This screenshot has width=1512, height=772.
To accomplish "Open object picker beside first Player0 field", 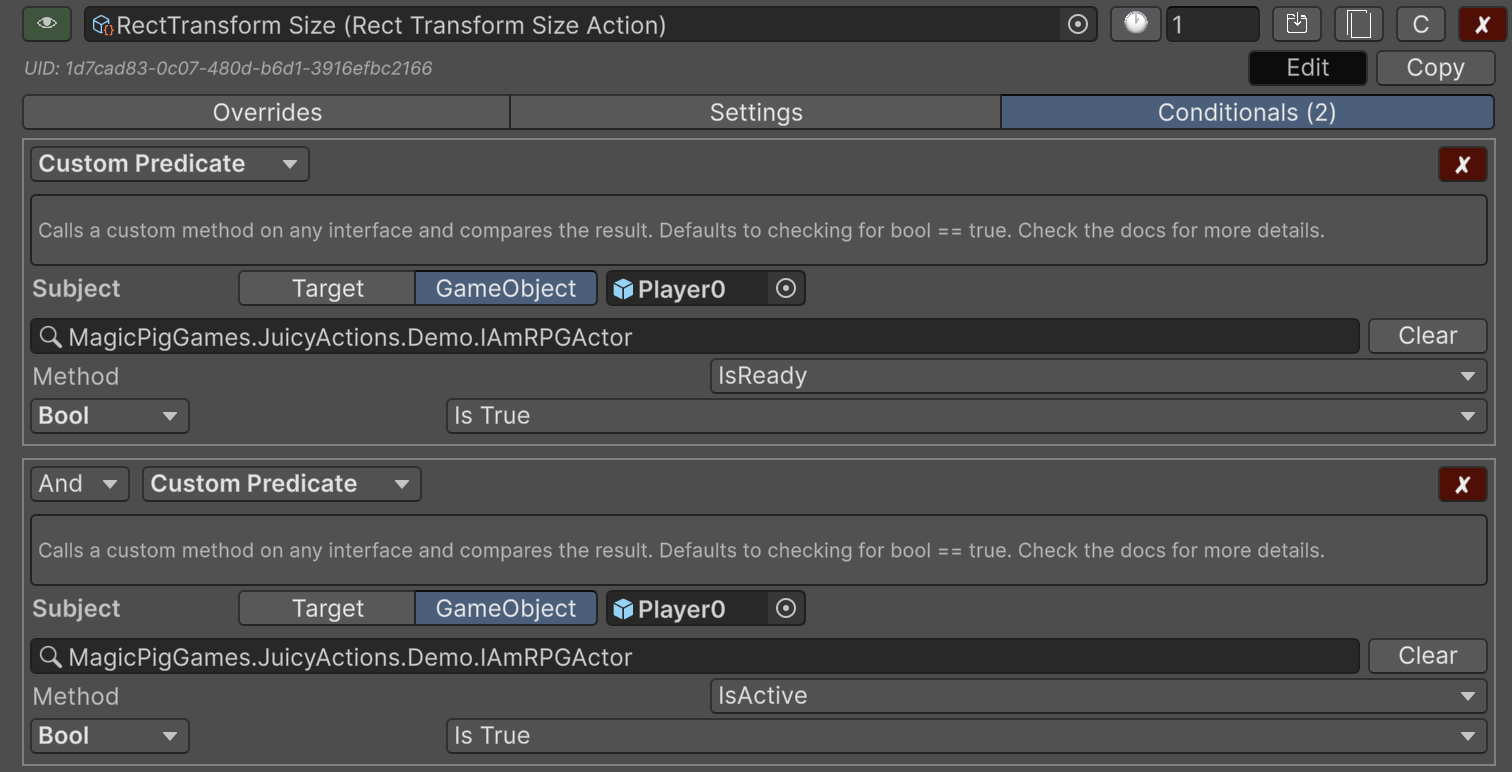I will click(x=786, y=289).
